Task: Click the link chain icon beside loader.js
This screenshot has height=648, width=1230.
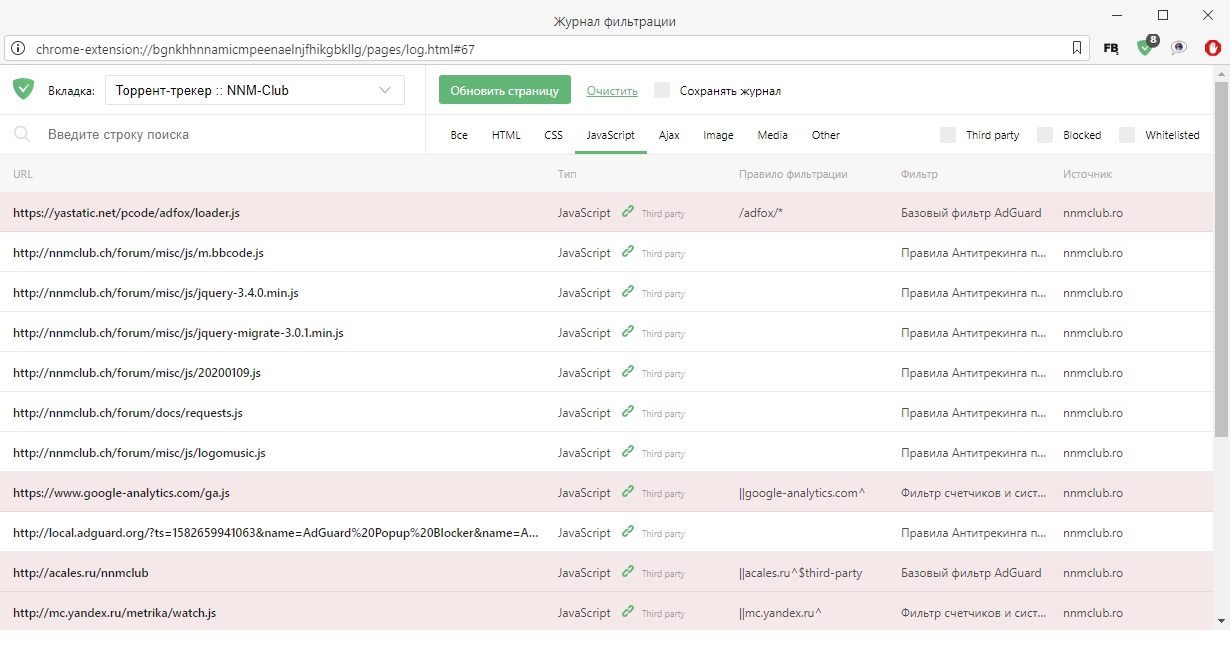Action: (x=628, y=212)
